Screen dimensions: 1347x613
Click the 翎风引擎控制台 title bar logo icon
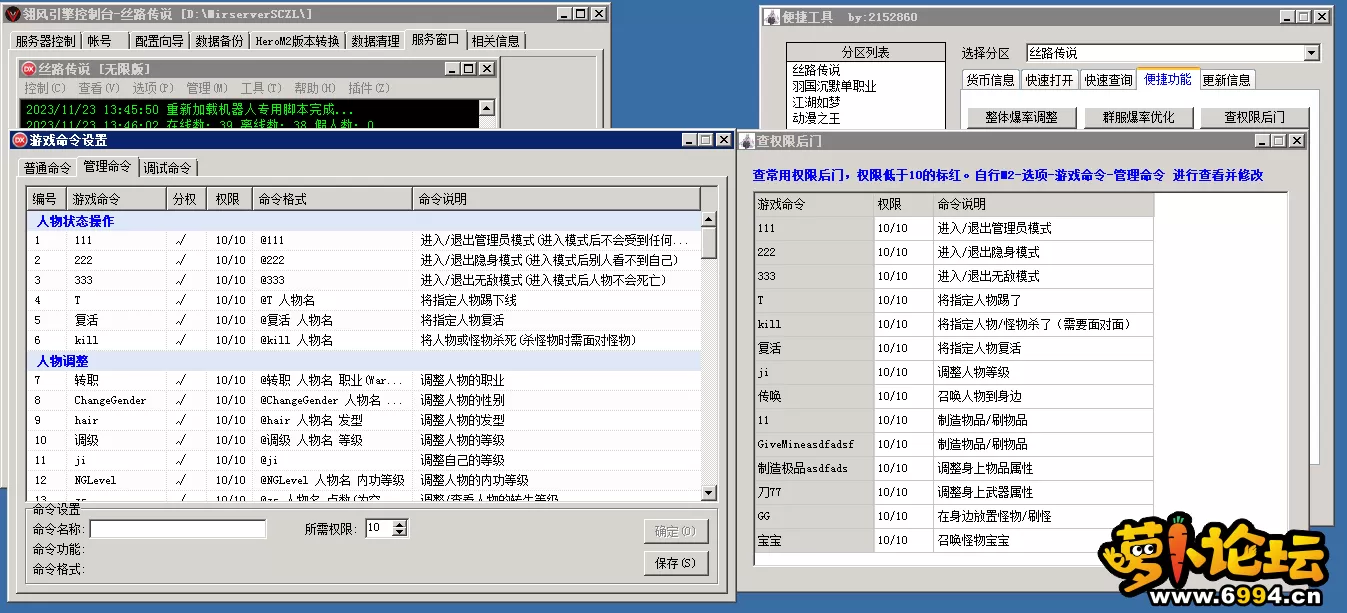(x=11, y=14)
